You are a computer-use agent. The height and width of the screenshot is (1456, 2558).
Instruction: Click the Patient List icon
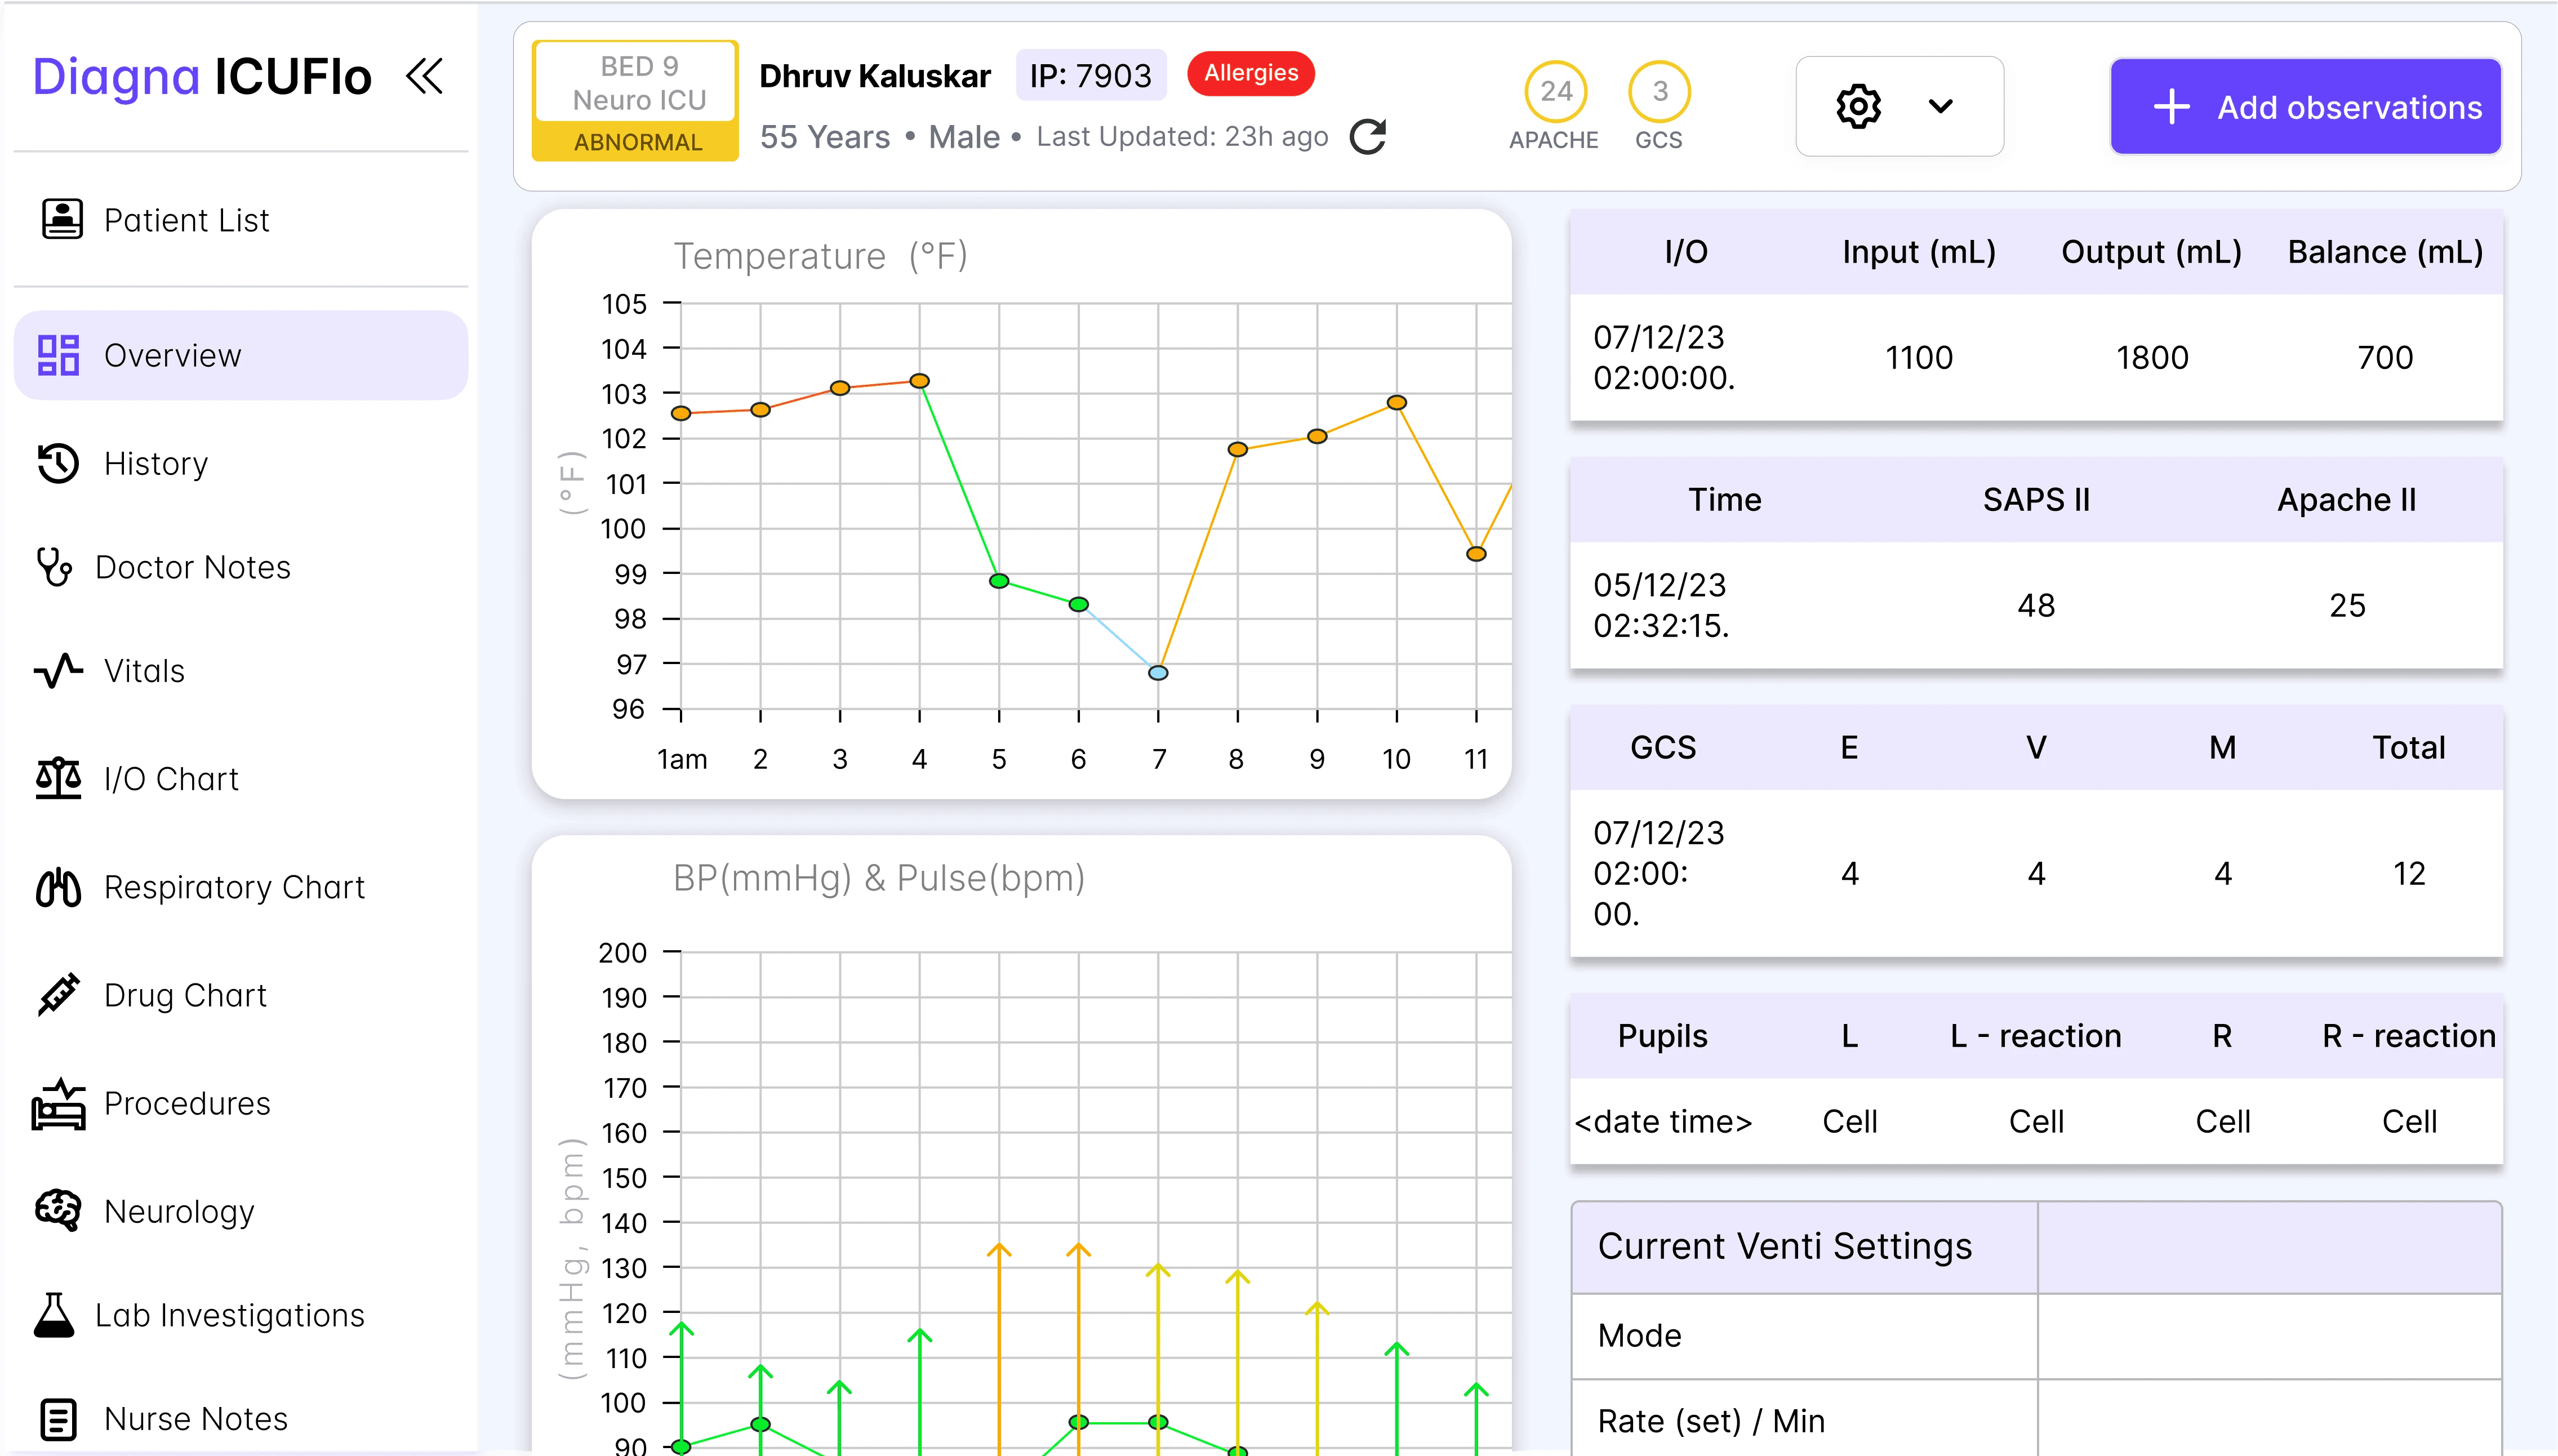(62, 219)
